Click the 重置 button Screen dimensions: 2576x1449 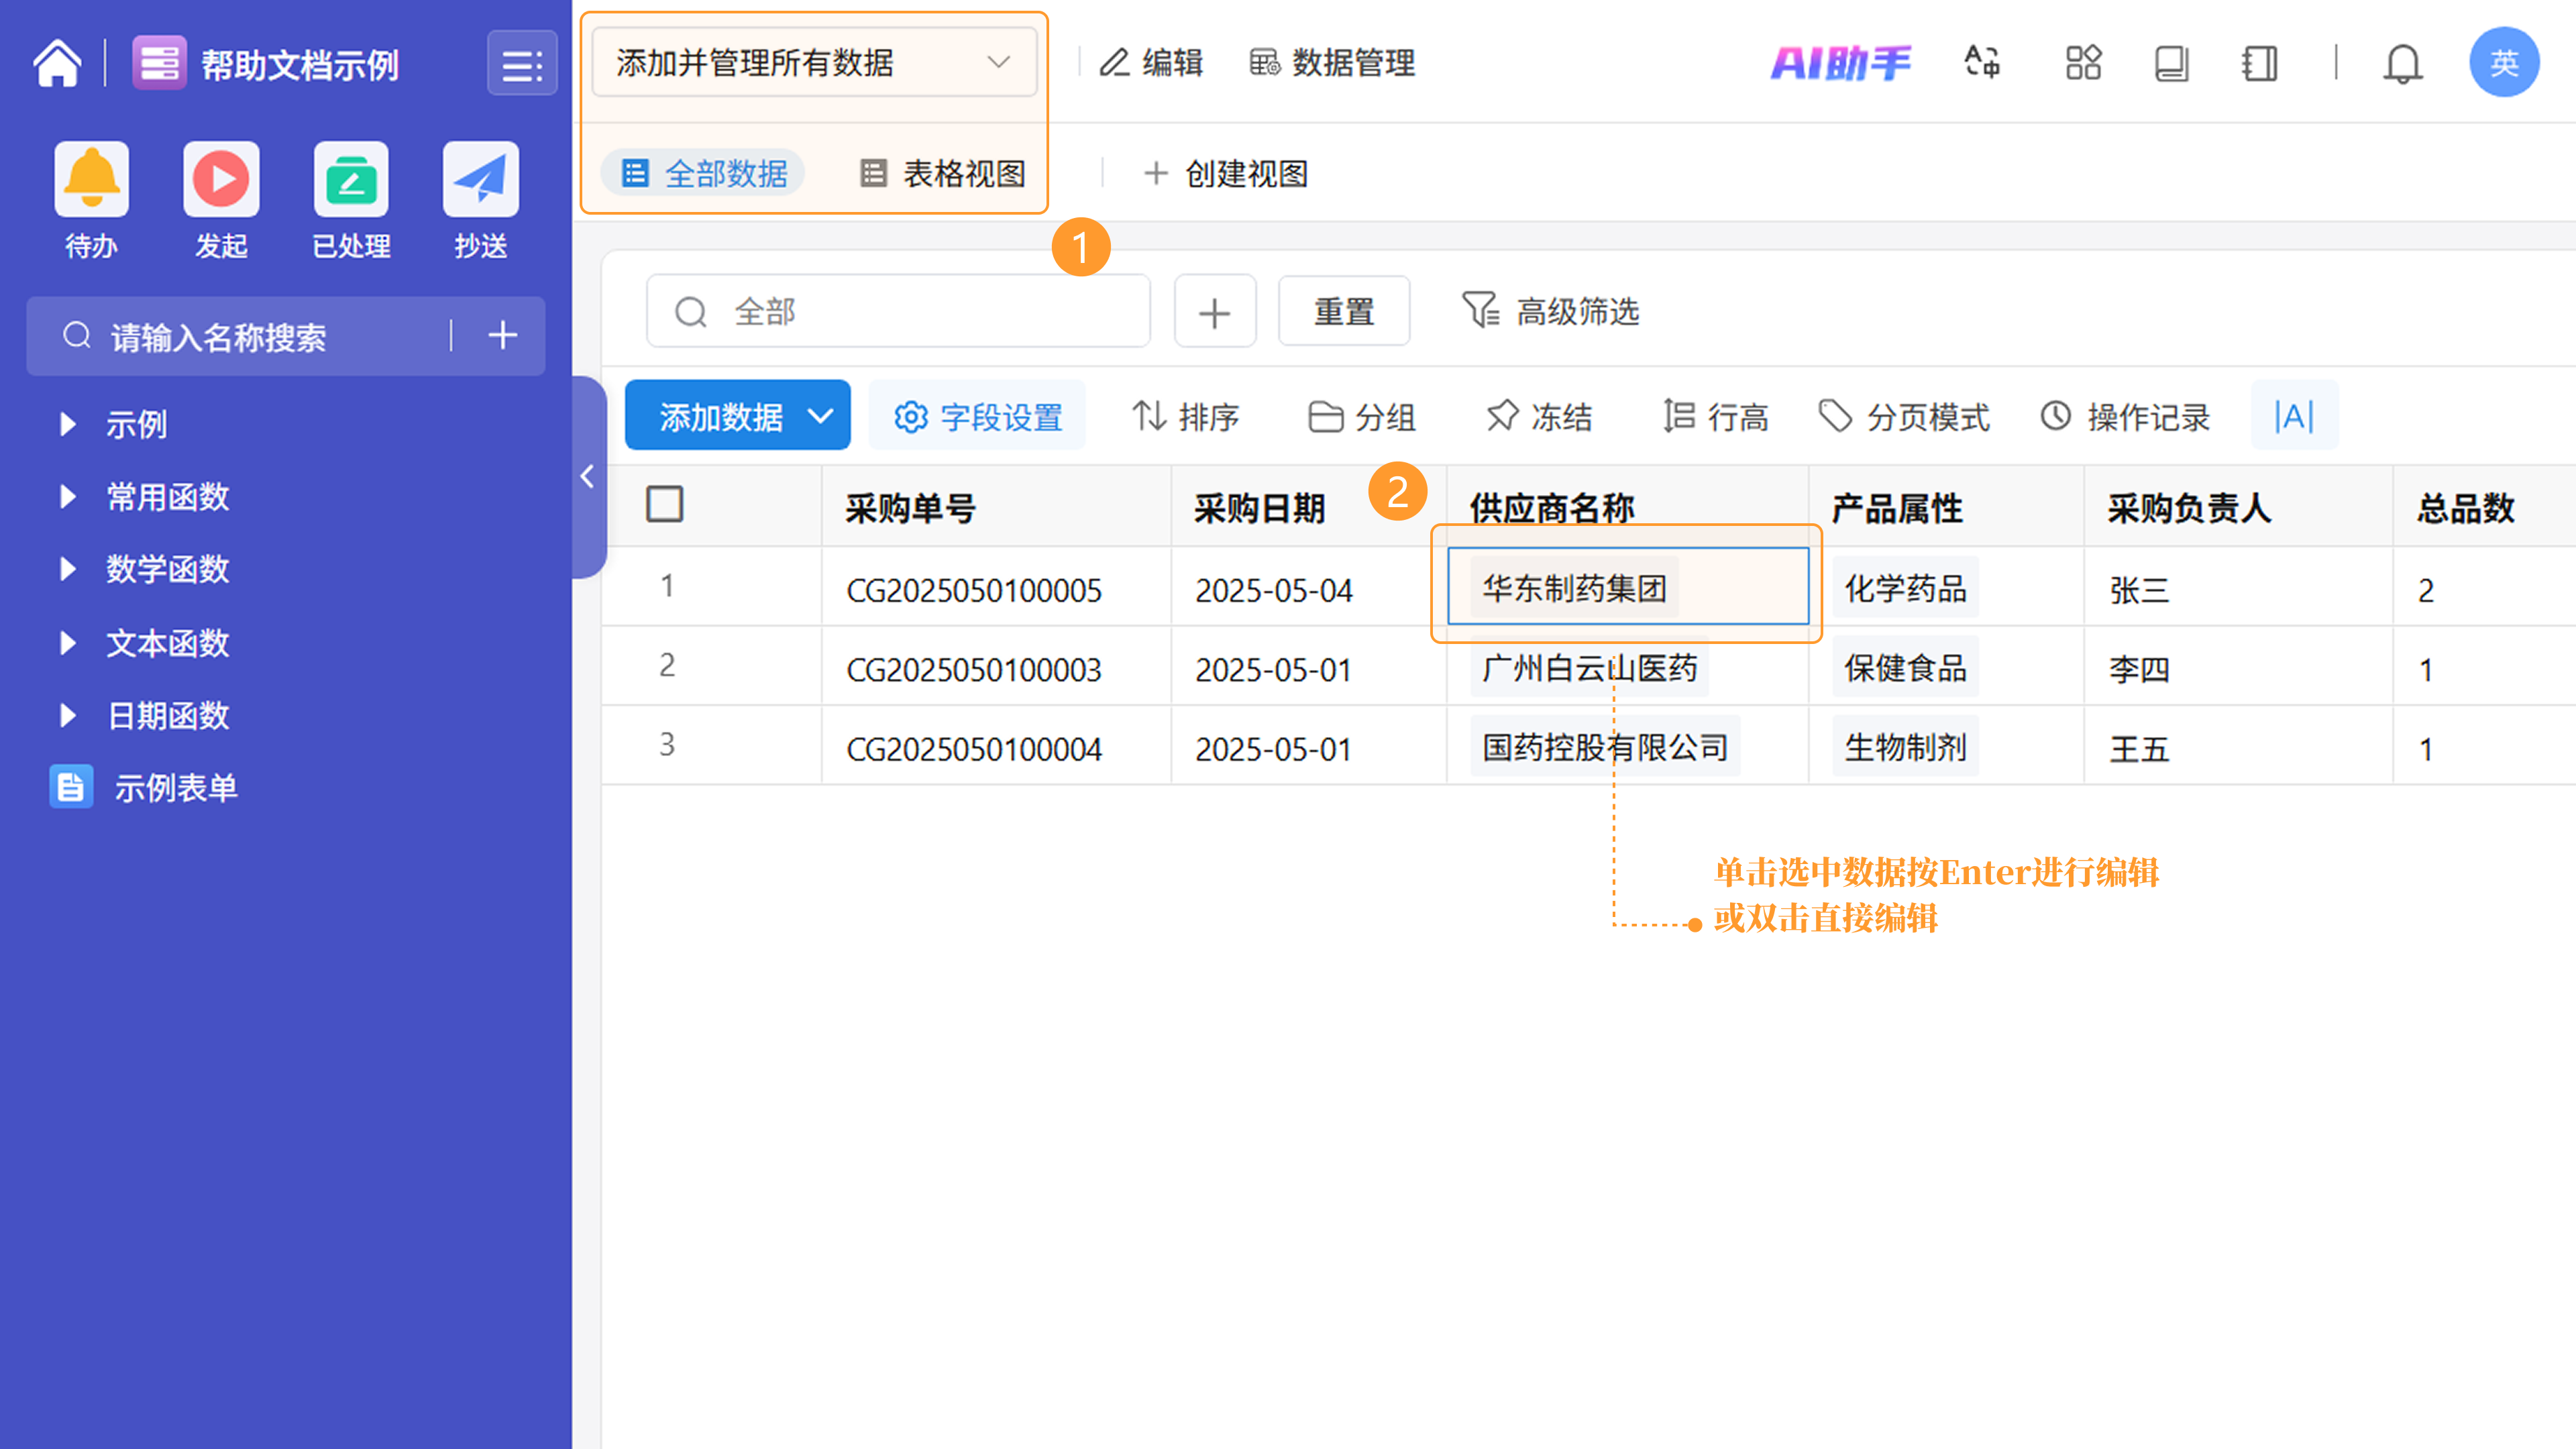click(1343, 312)
